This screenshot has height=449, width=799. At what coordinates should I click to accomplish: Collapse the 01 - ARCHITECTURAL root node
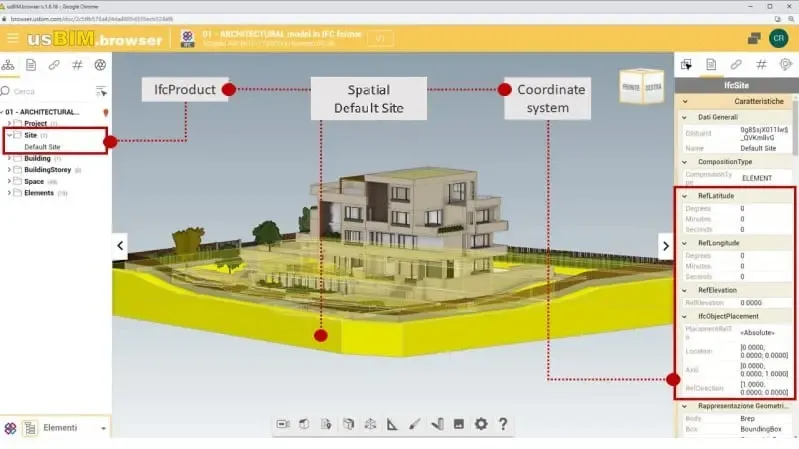2,112
